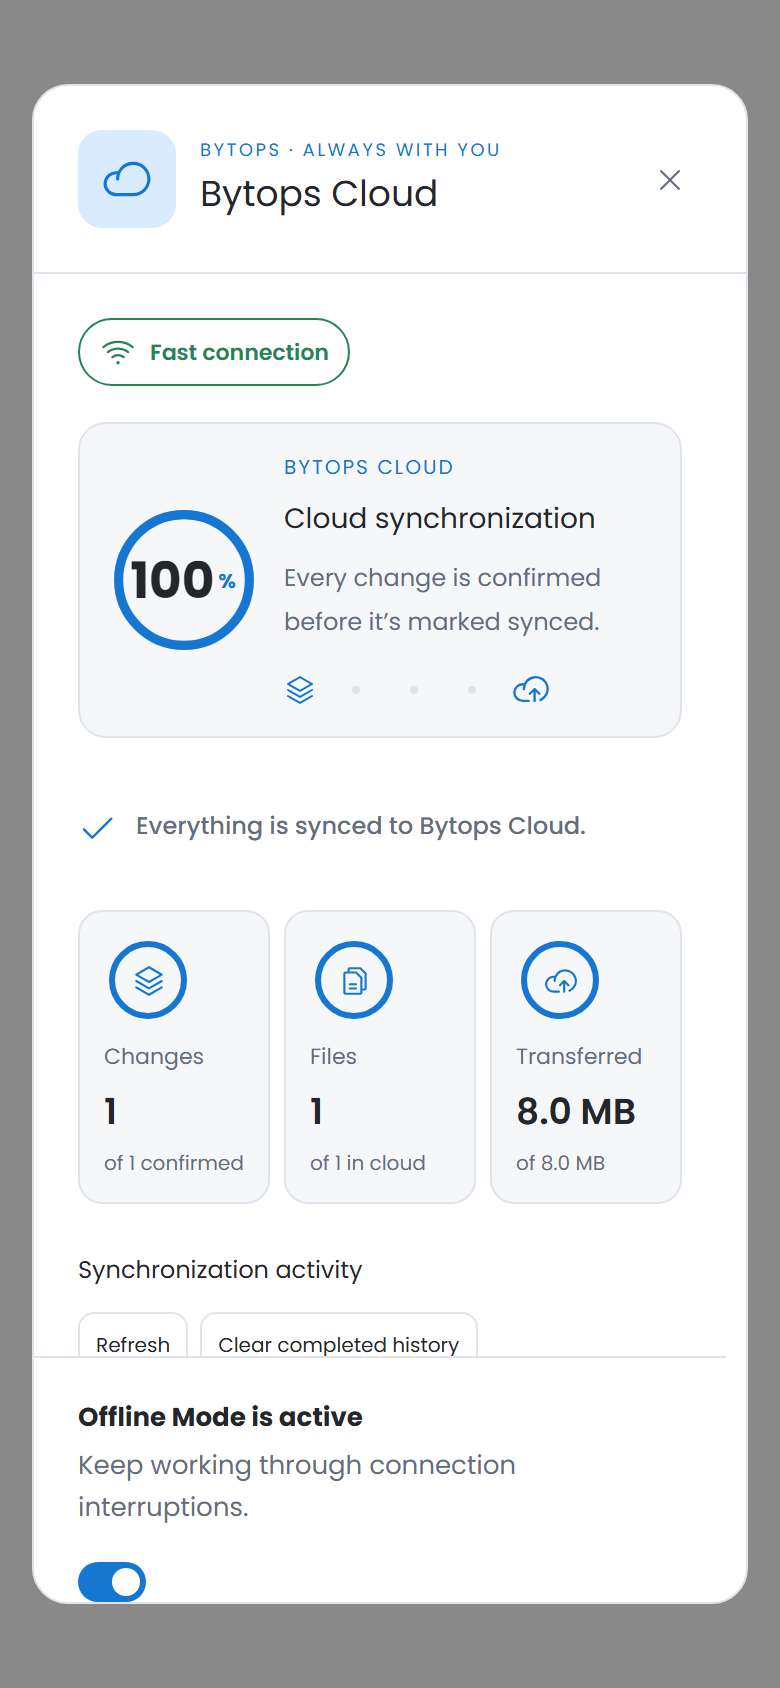
Task: Click the 100% sync progress ring
Action: (x=184, y=580)
